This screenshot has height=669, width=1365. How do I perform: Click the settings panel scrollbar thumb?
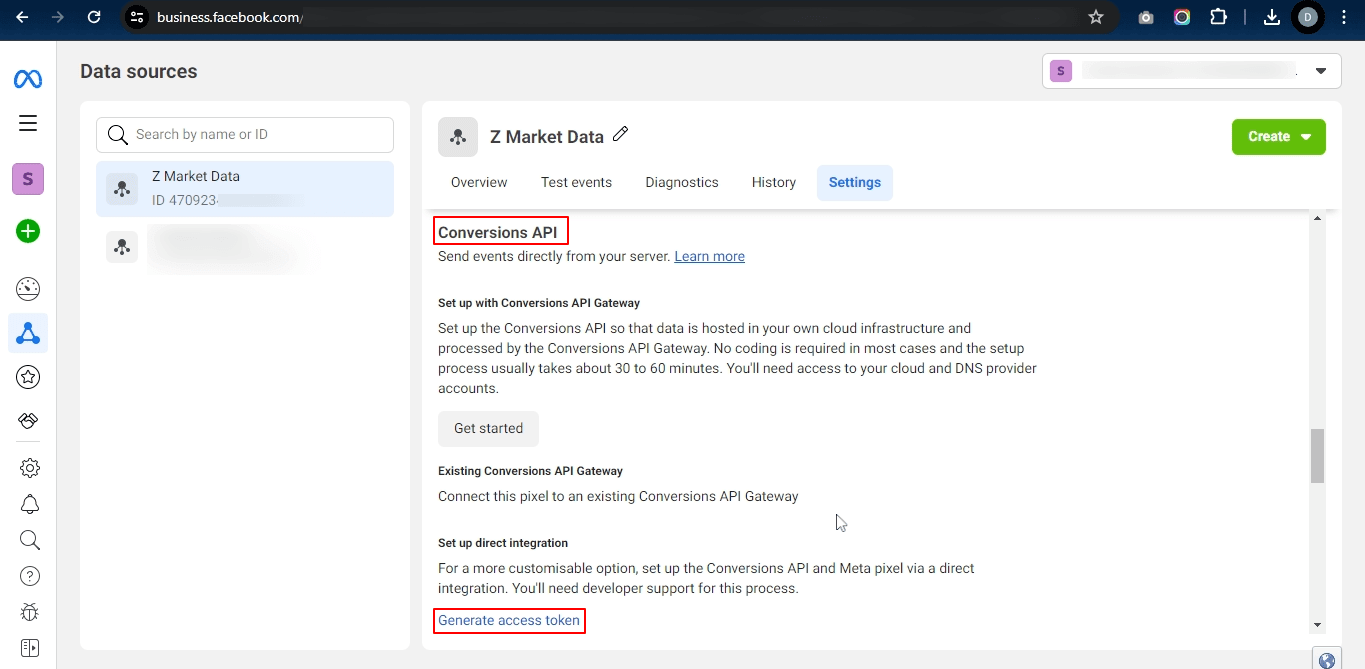click(x=1317, y=455)
